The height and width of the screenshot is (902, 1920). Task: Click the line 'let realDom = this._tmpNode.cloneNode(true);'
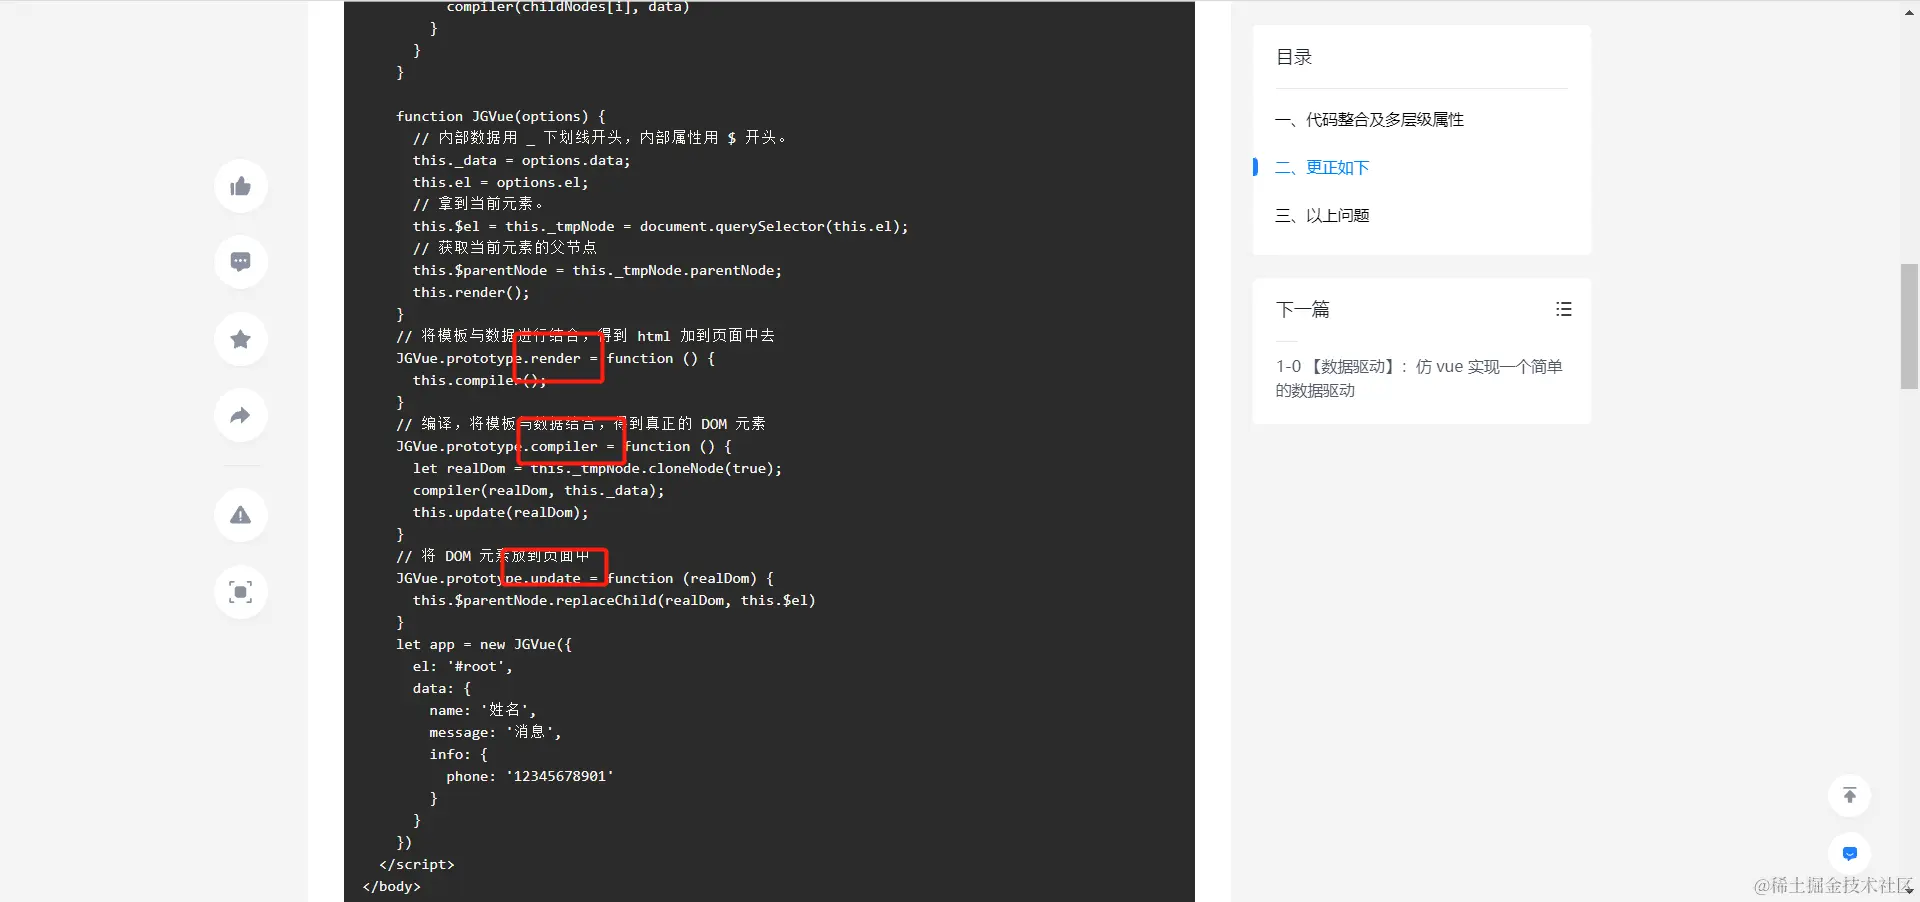597,468
